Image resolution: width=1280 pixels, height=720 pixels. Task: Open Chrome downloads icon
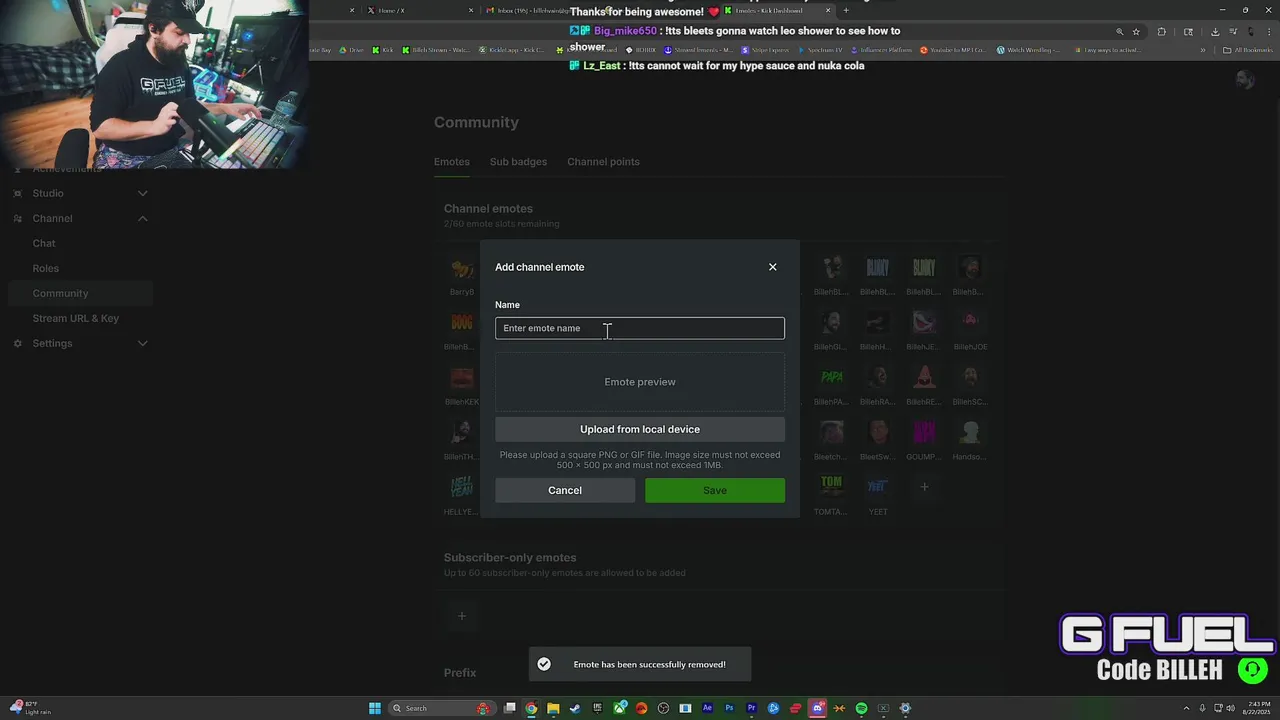tap(1215, 31)
